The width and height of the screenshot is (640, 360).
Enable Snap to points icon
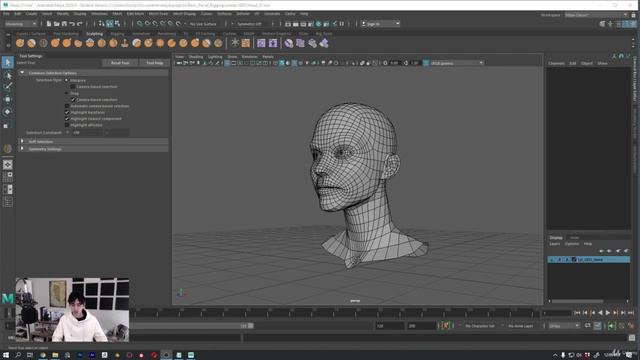tap(155, 24)
